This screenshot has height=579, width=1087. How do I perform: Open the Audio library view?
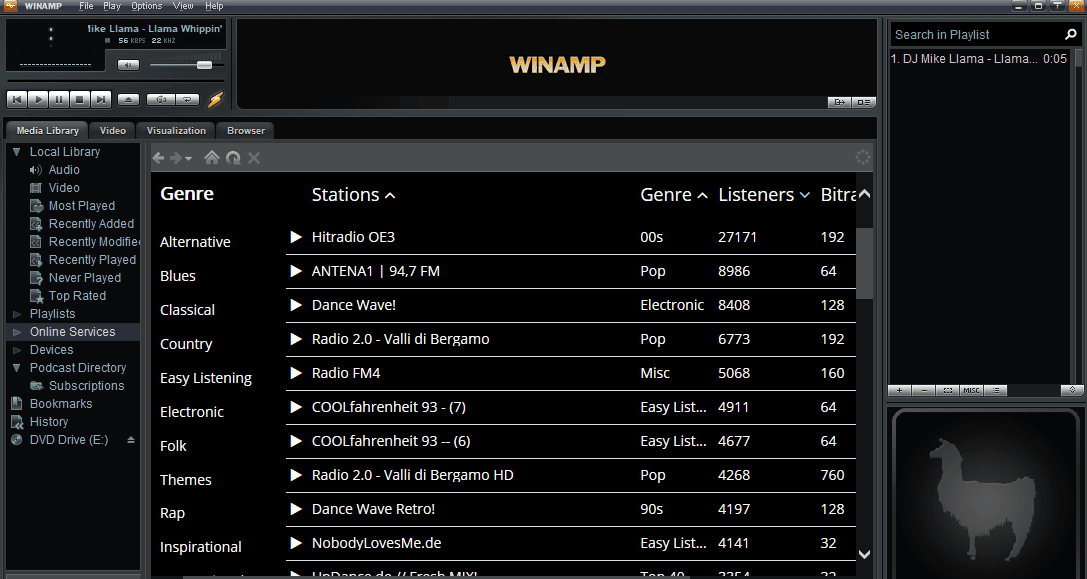click(x=64, y=170)
